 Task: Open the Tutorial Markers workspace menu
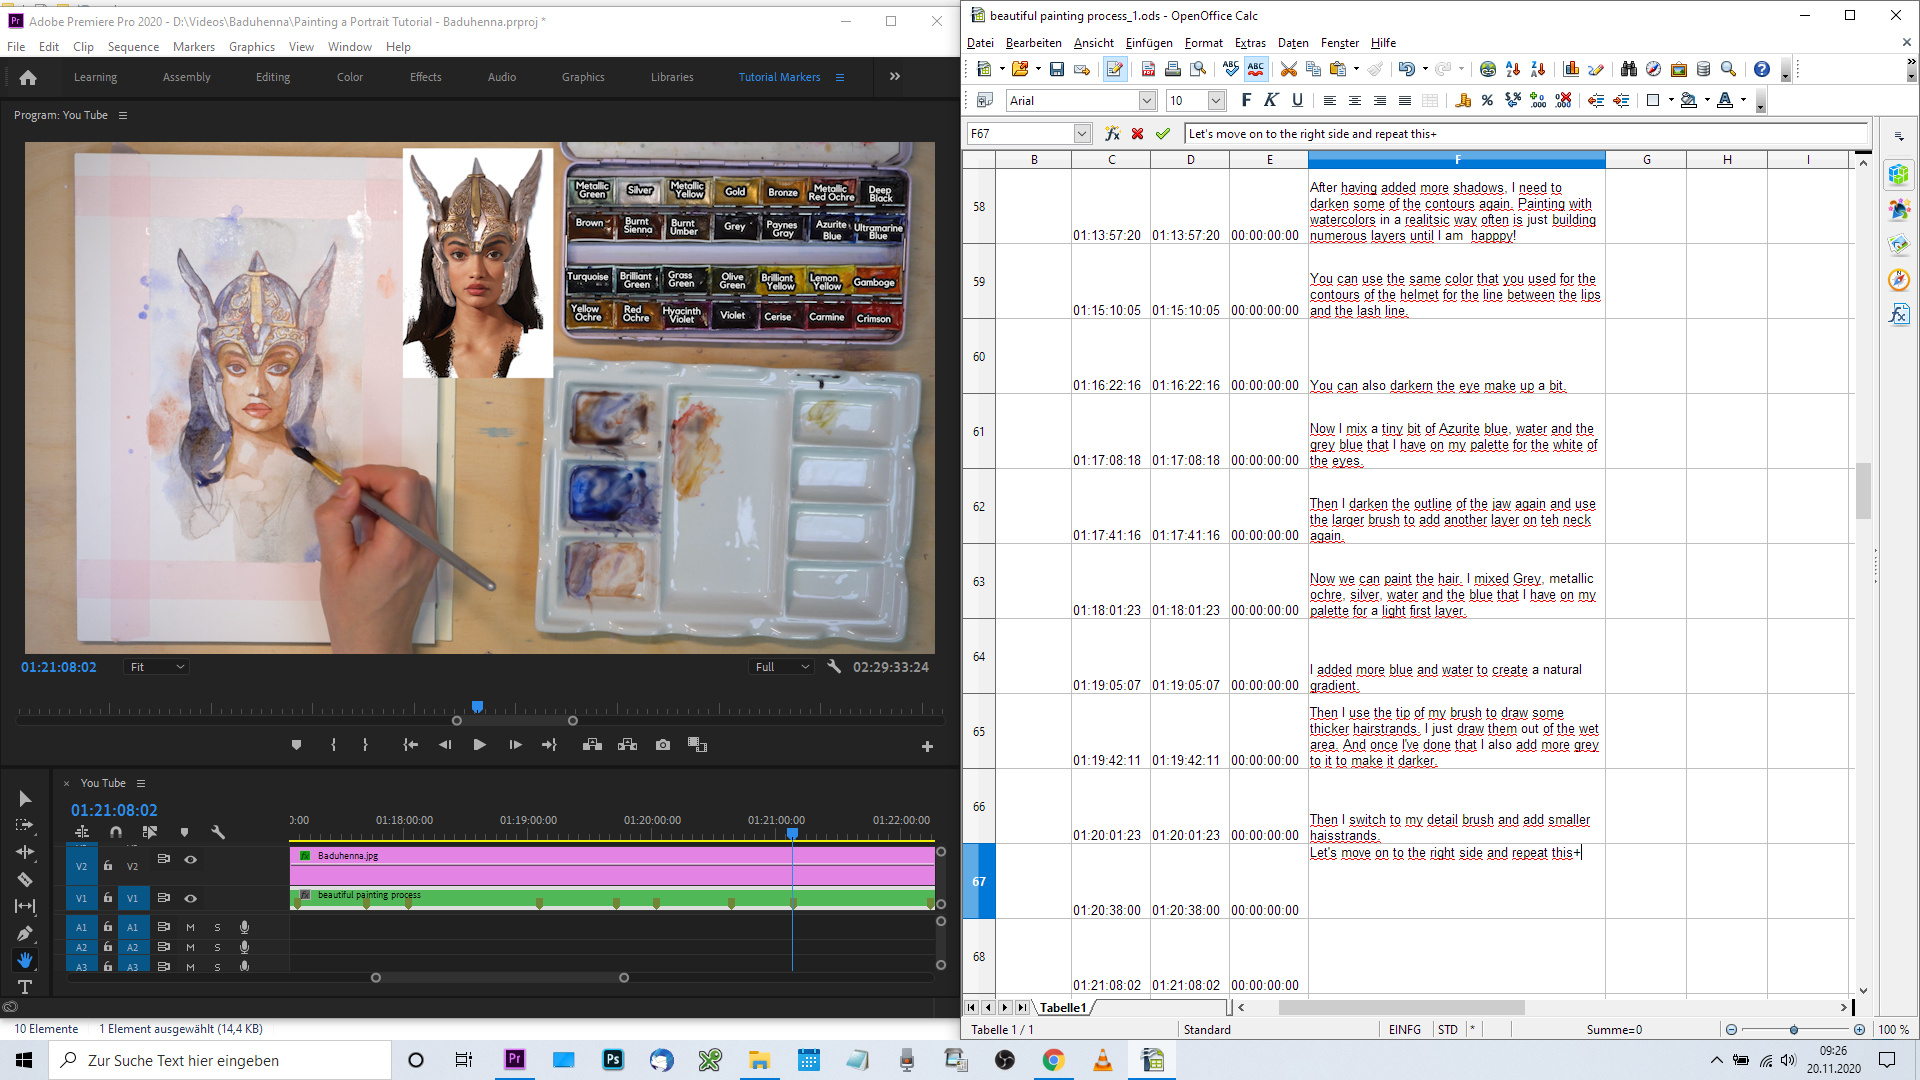coord(840,77)
